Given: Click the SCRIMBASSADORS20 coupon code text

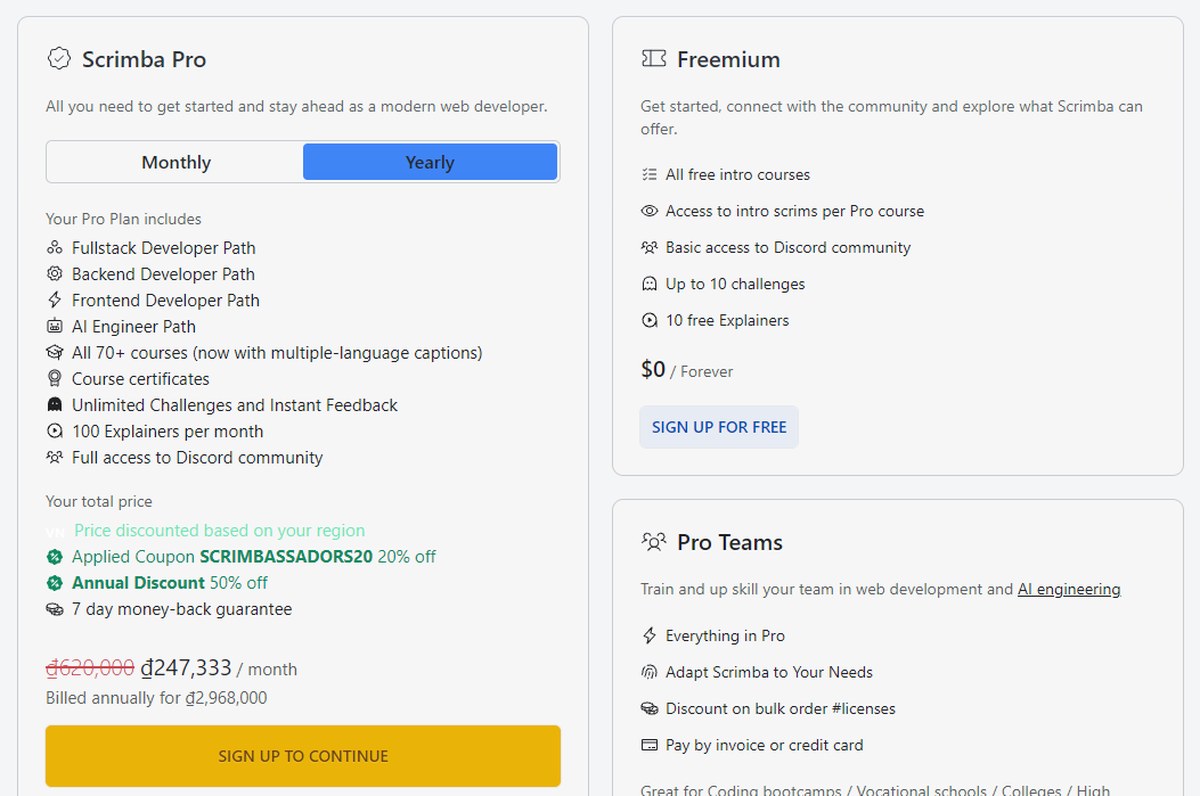Looking at the screenshot, I should 286,557.
